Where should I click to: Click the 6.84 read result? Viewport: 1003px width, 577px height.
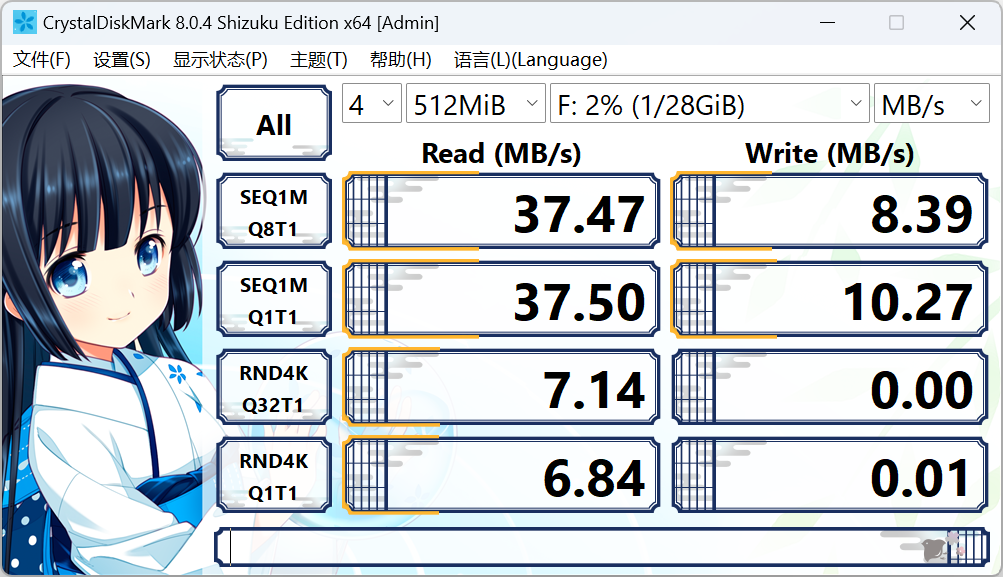click(x=502, y=476)
